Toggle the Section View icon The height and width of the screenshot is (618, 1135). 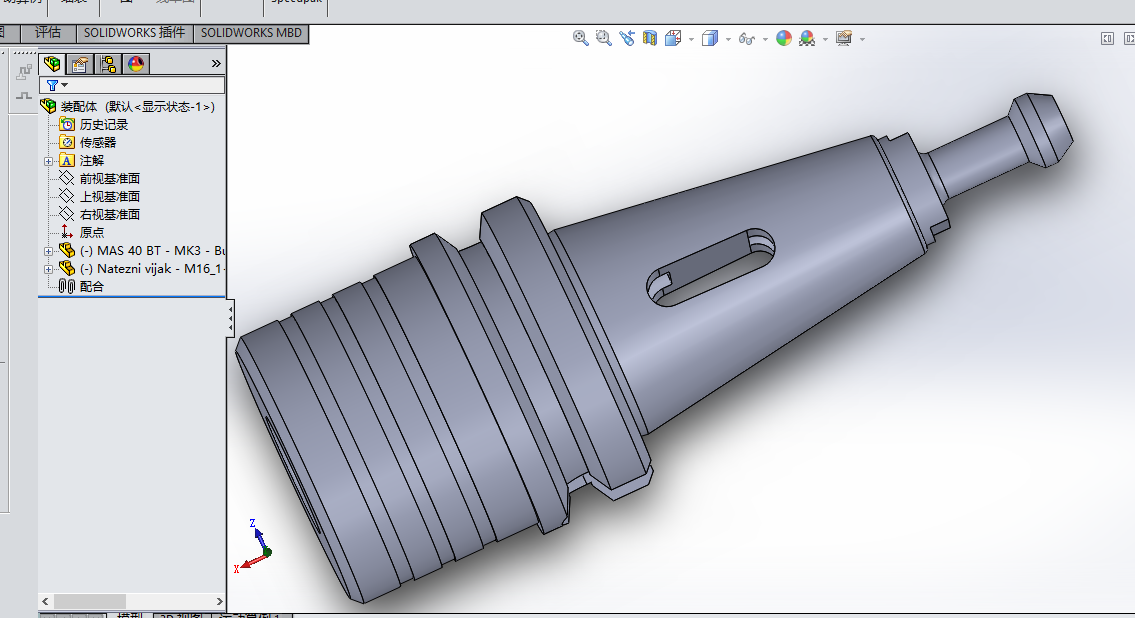(650, 38)
